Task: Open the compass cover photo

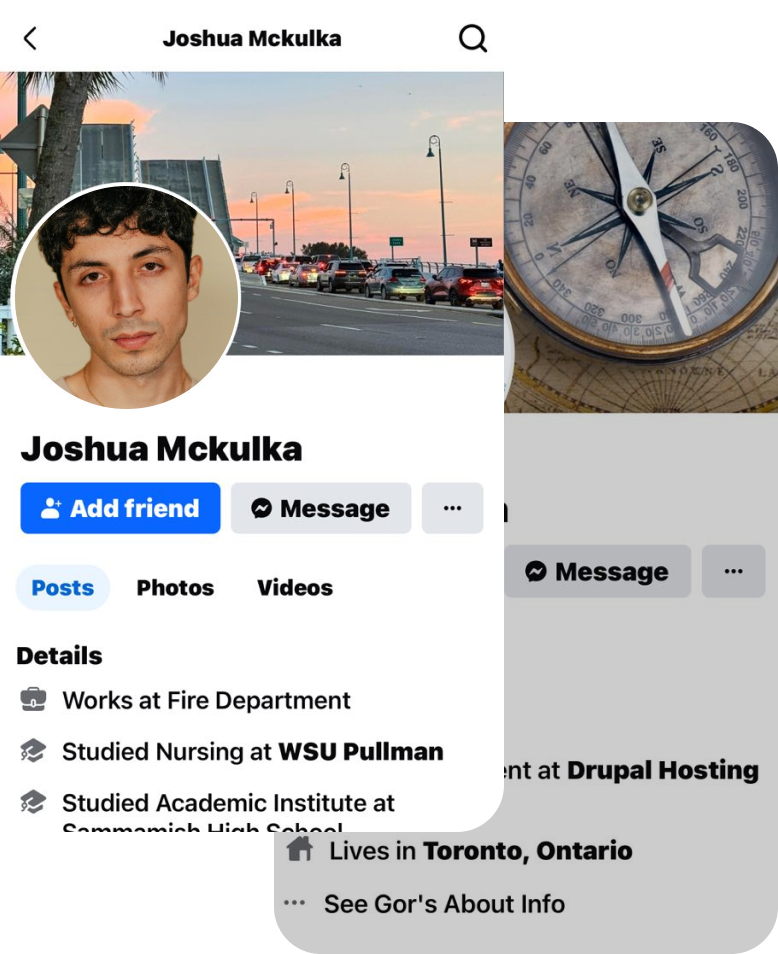Action: tap(641, 268)
